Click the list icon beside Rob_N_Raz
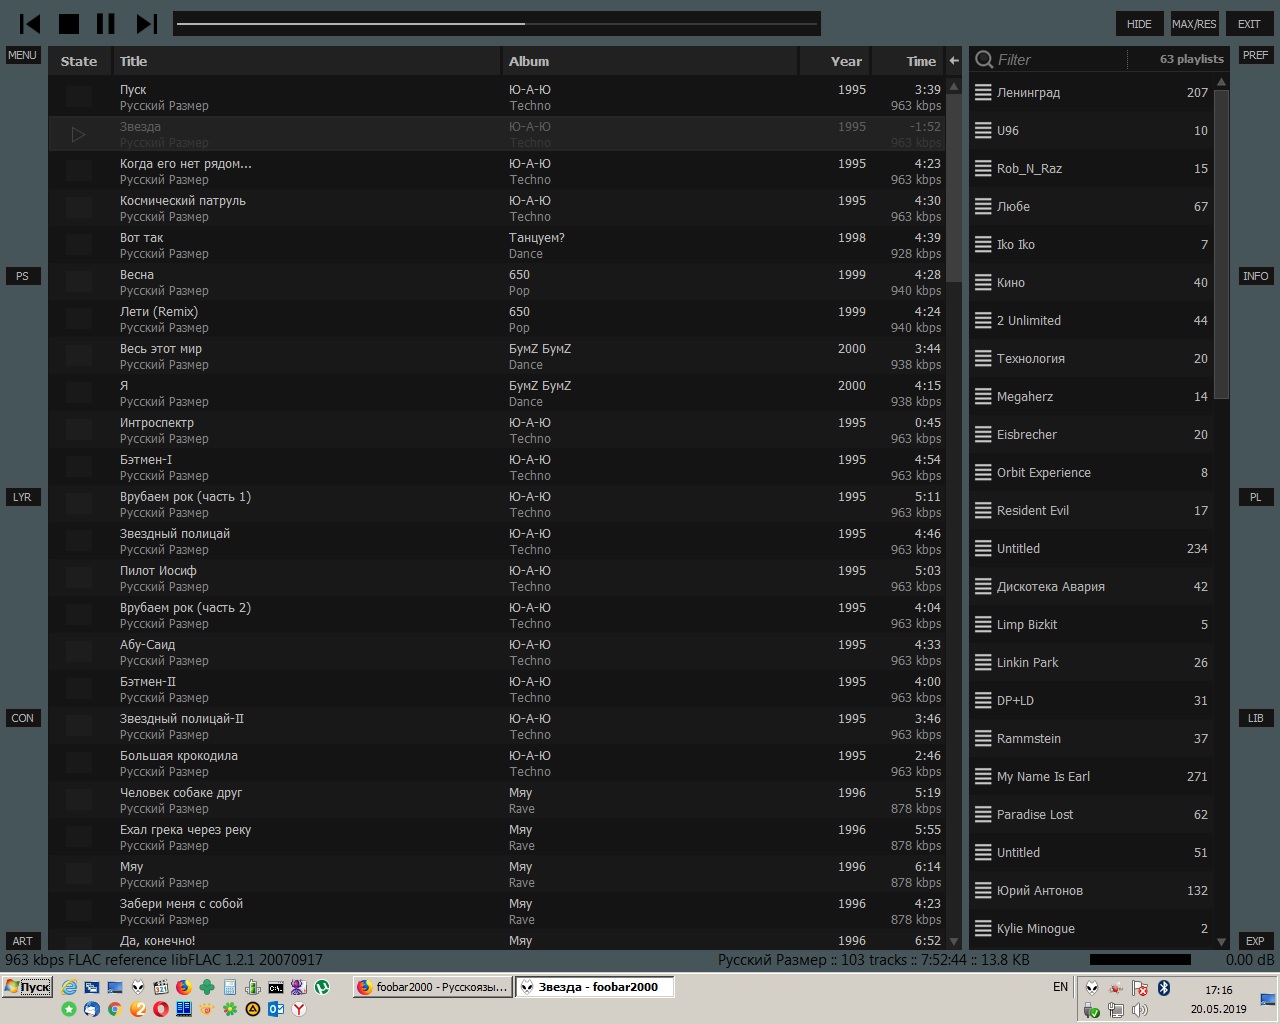The width and height of the screenshot is (1280, 1024). tap(983, 169)
